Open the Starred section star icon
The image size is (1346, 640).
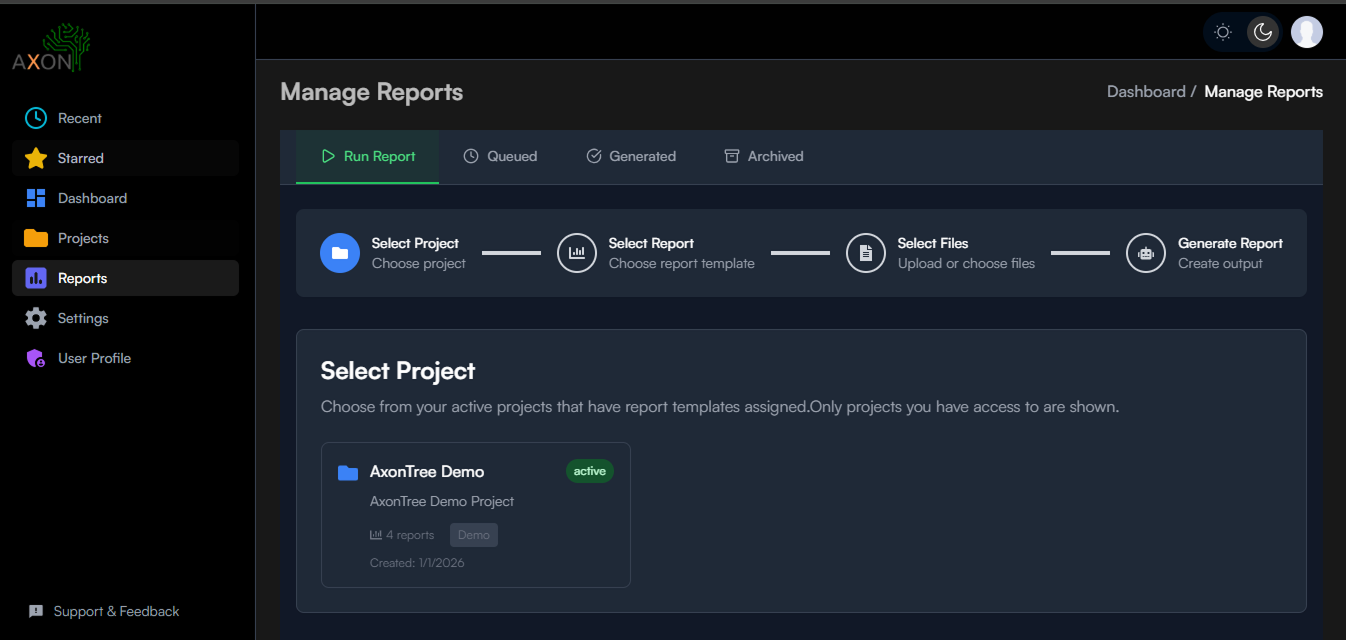pyautogui.click(x=36, y=158)
